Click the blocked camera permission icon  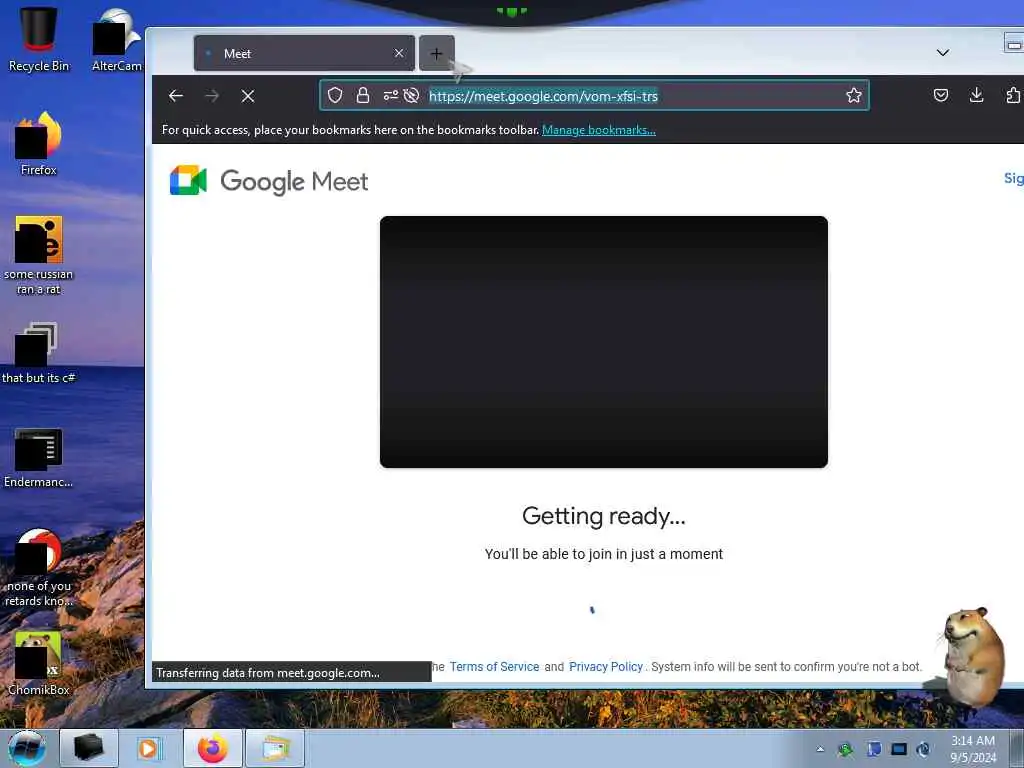tap(411, 95)
